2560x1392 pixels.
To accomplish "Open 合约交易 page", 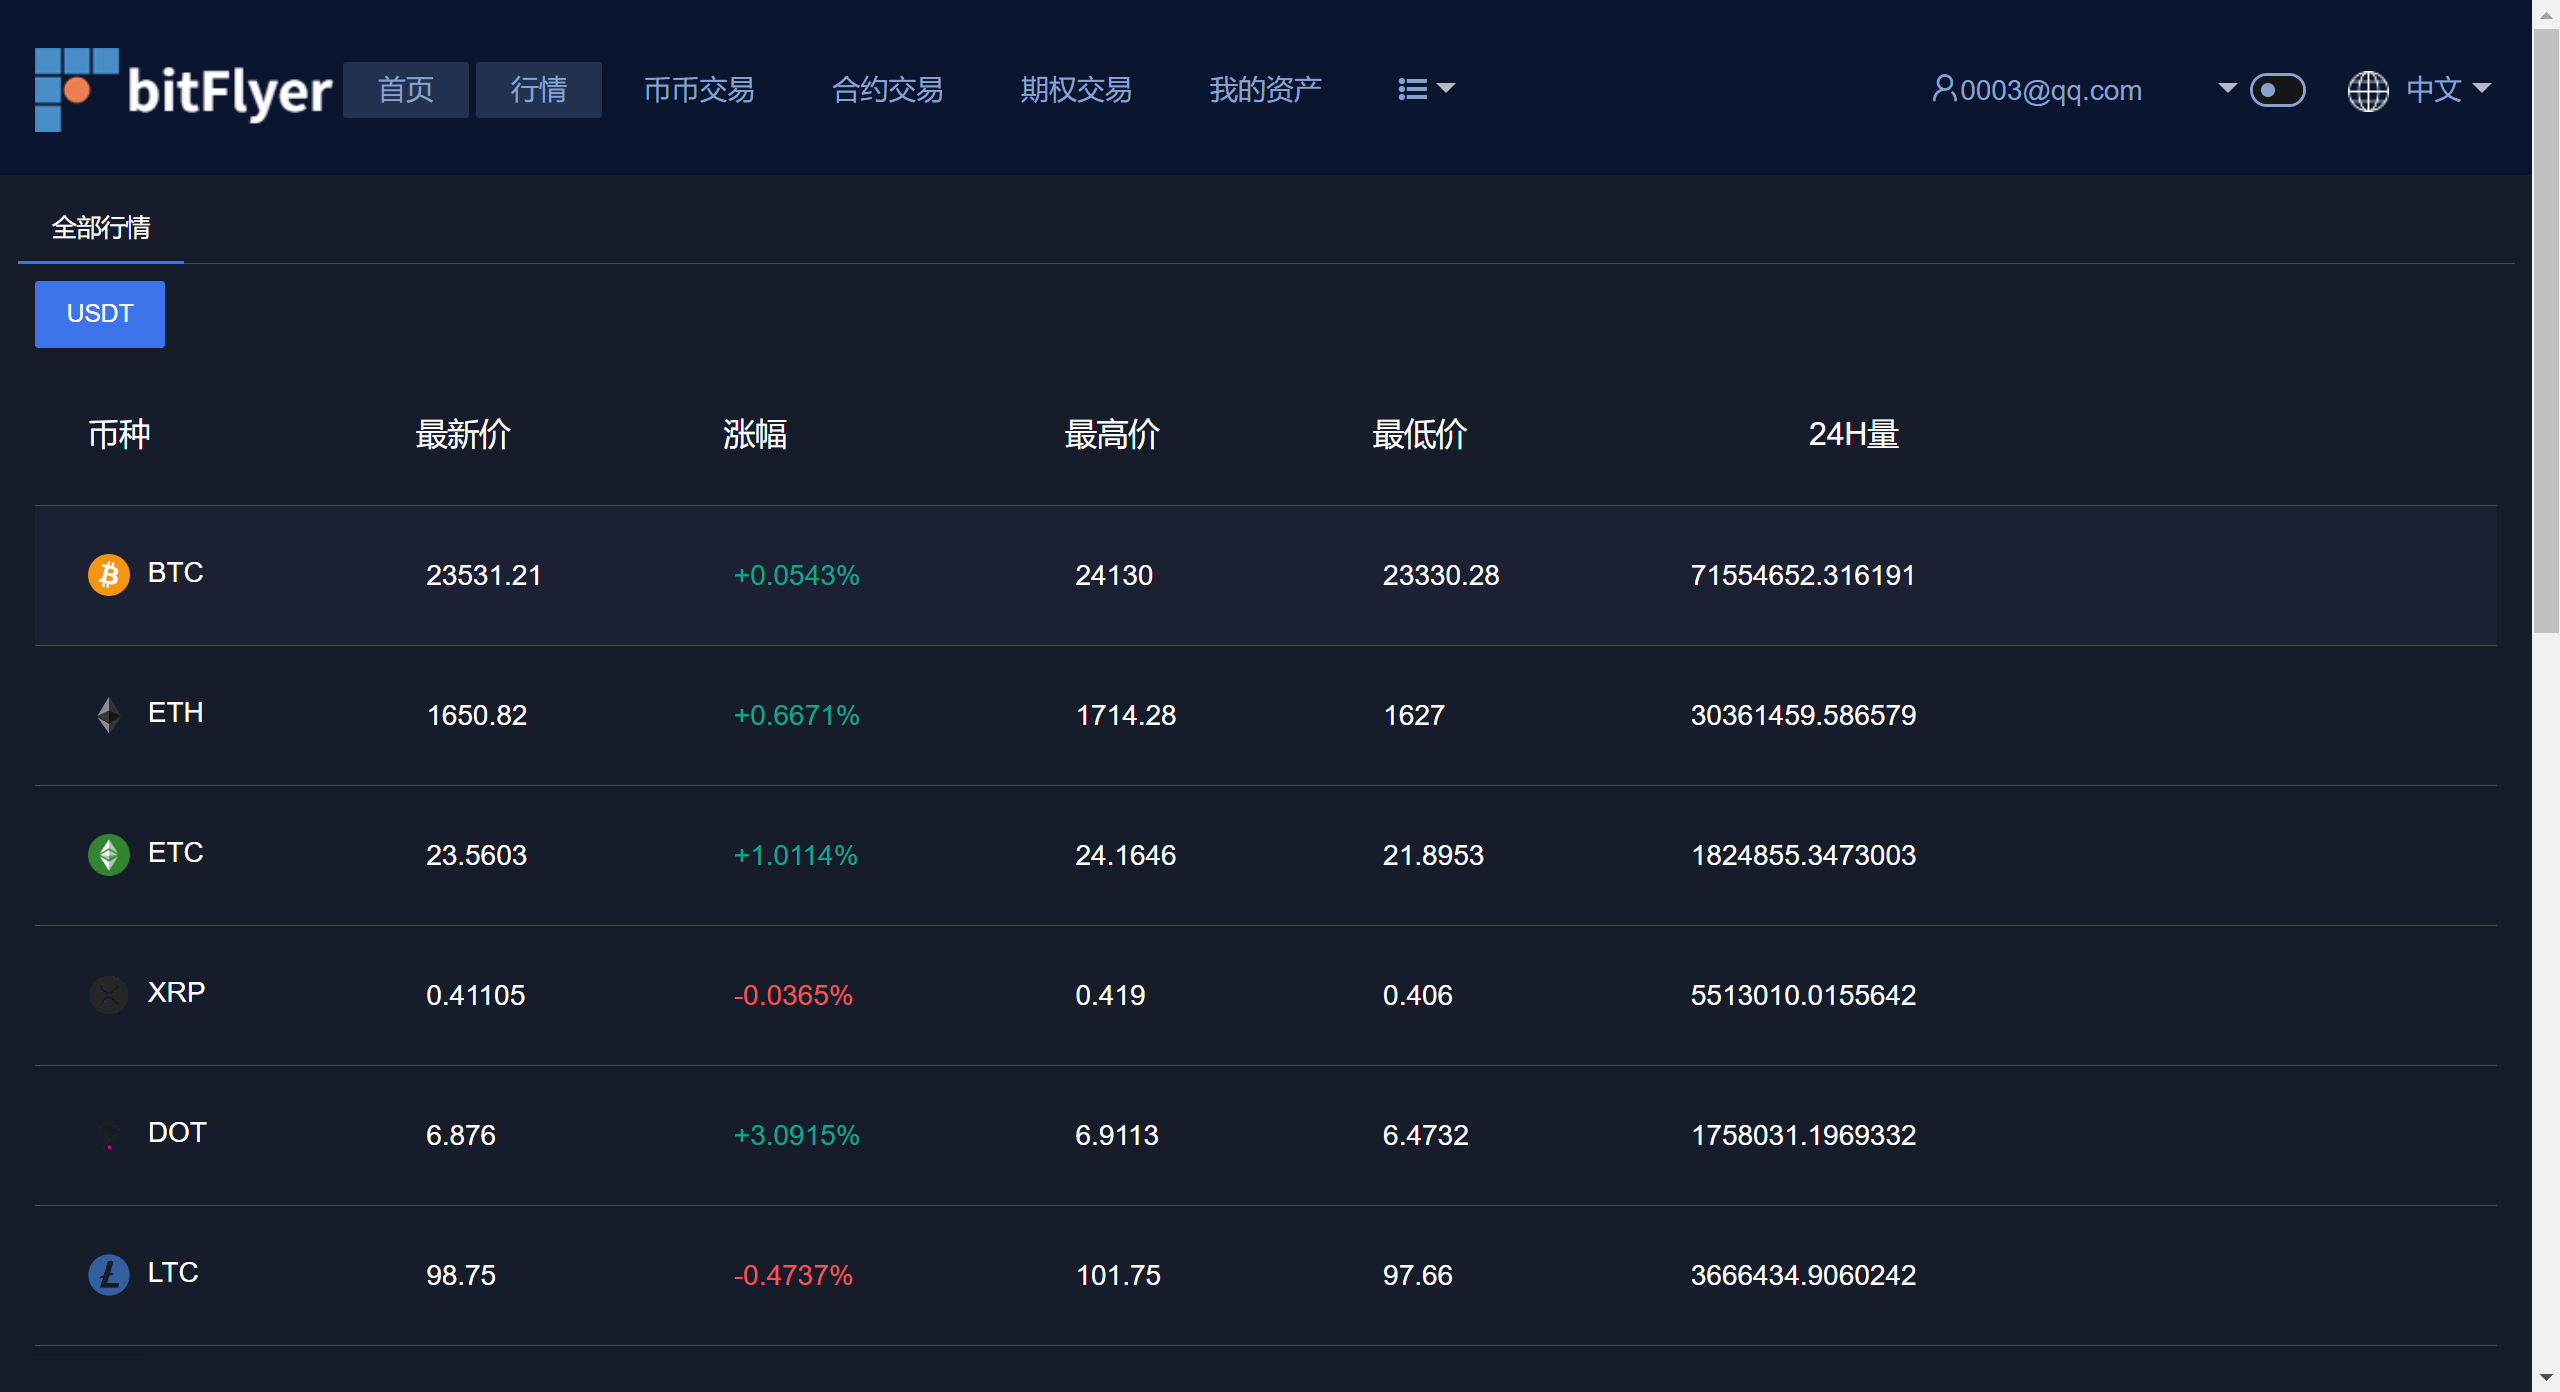I will pos(888,90).
